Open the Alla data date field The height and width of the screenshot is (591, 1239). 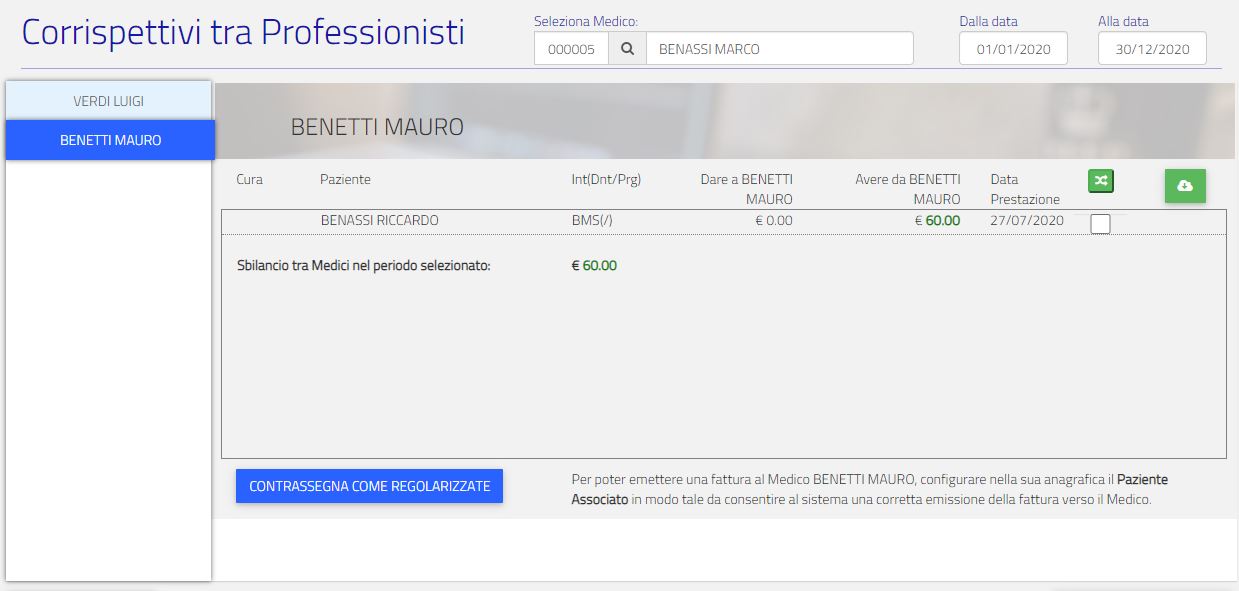[1152, 49]
